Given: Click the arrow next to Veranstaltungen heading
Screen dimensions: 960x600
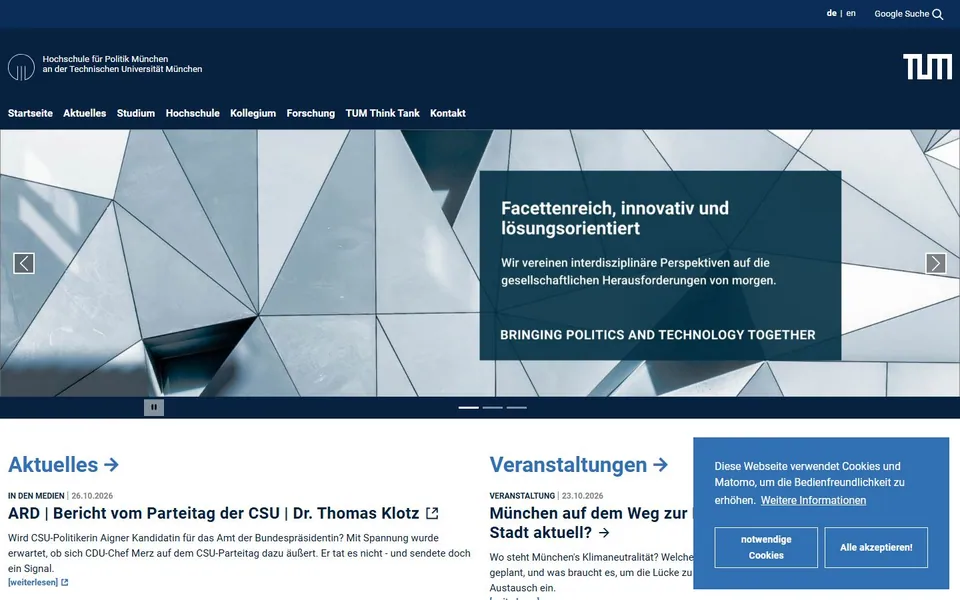Looking at the screenshot, I should 660,465.
